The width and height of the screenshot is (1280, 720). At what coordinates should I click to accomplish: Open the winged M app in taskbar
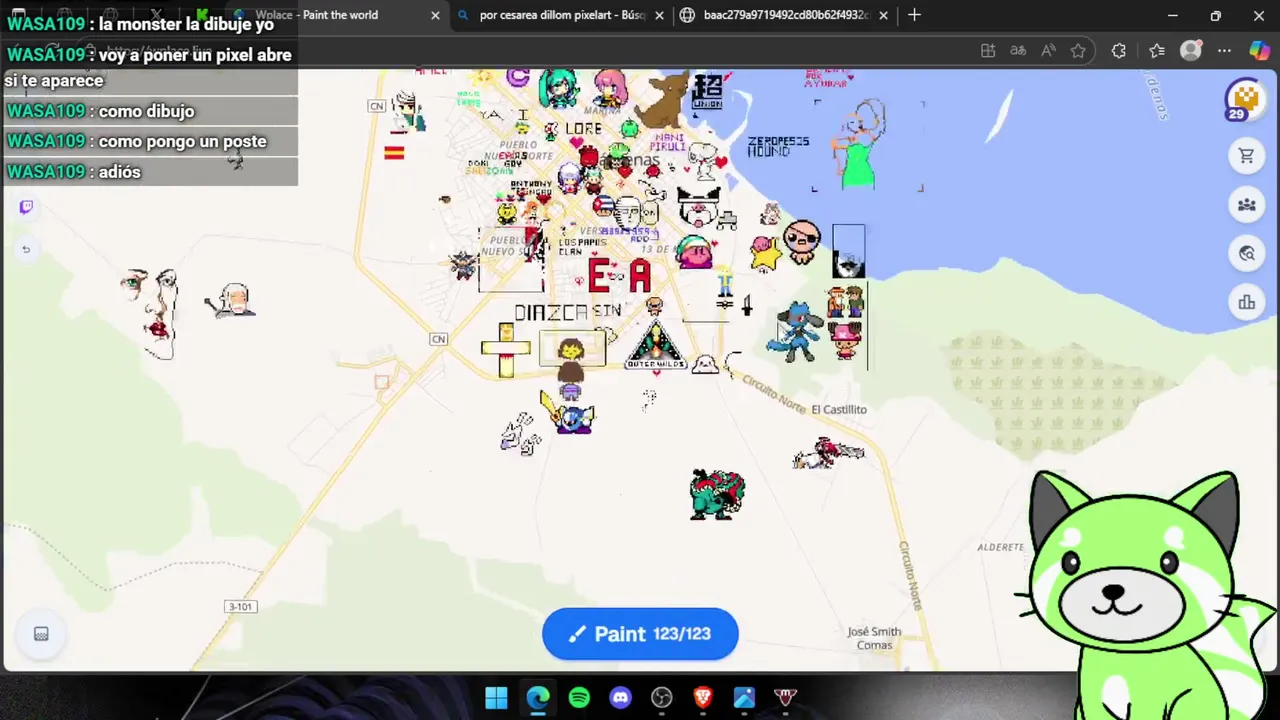pyautogui.click(x=785, y=698)
